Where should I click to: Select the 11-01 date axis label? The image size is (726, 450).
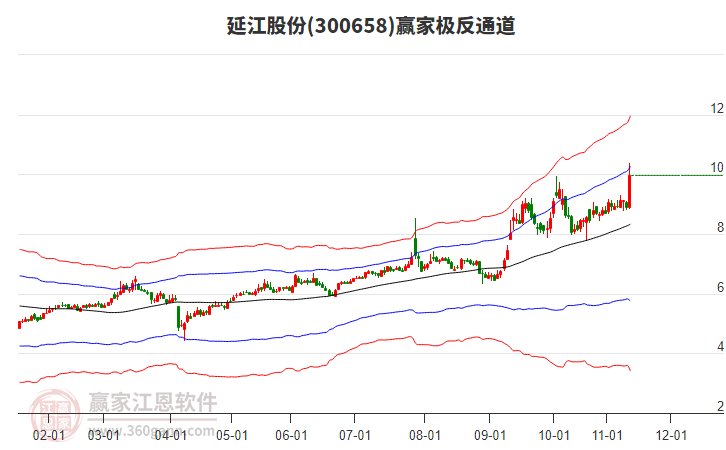(607, 435)
